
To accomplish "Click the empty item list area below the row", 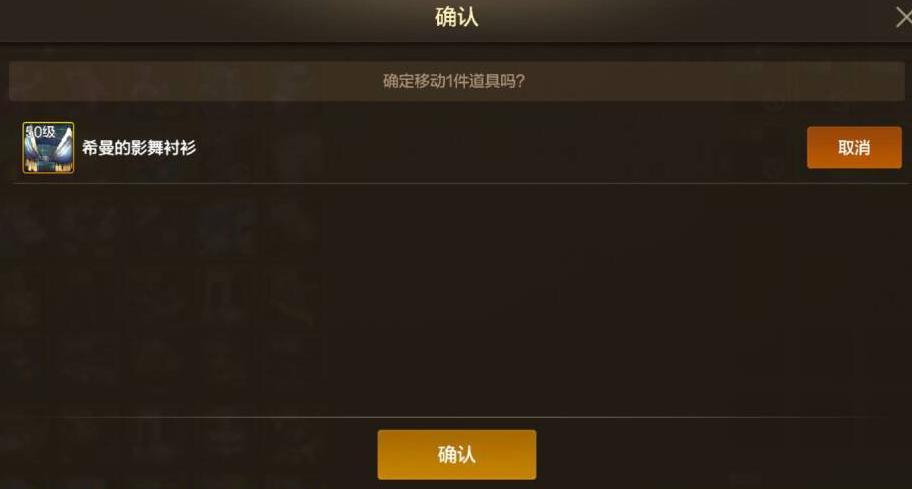I will click(x=456, y=299).
